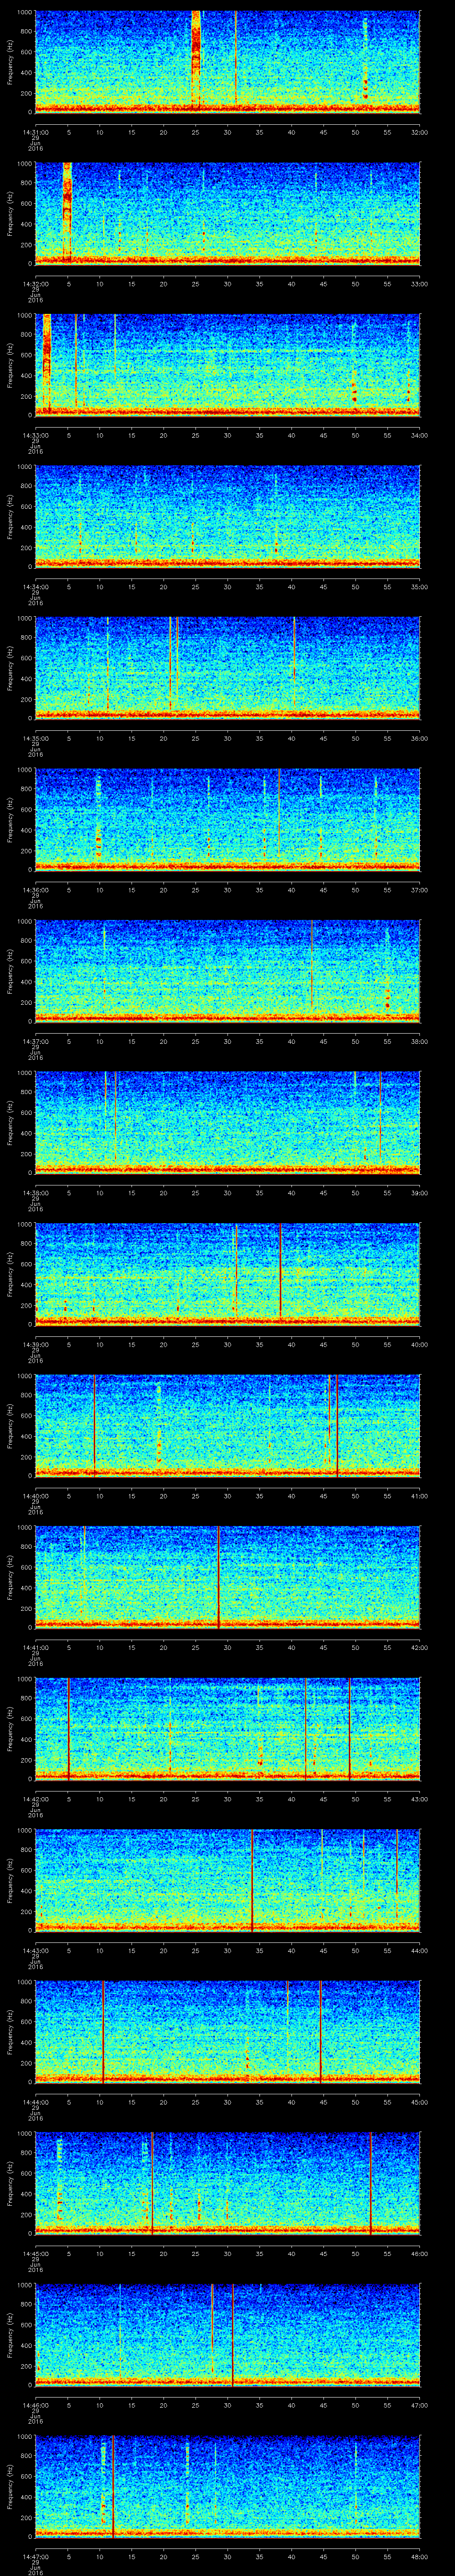Select the "14:47:00" start time label
The width and height of the screenshot is (455, 2576).
pyautogui.click(x=35, y=2558)
